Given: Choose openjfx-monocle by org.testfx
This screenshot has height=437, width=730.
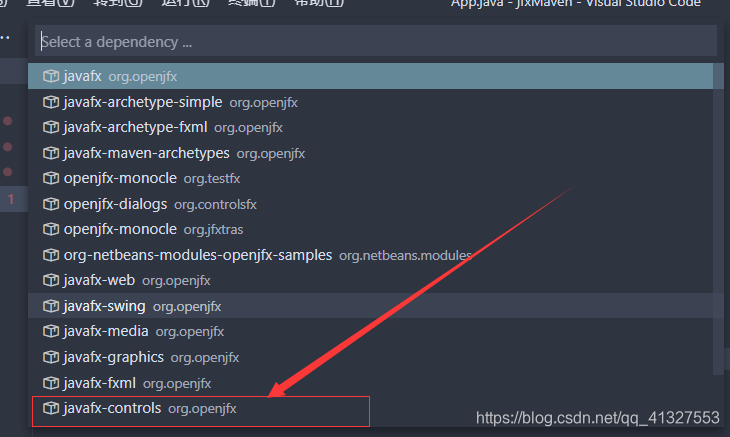Looking at the screenshot, I should point(370,178).
